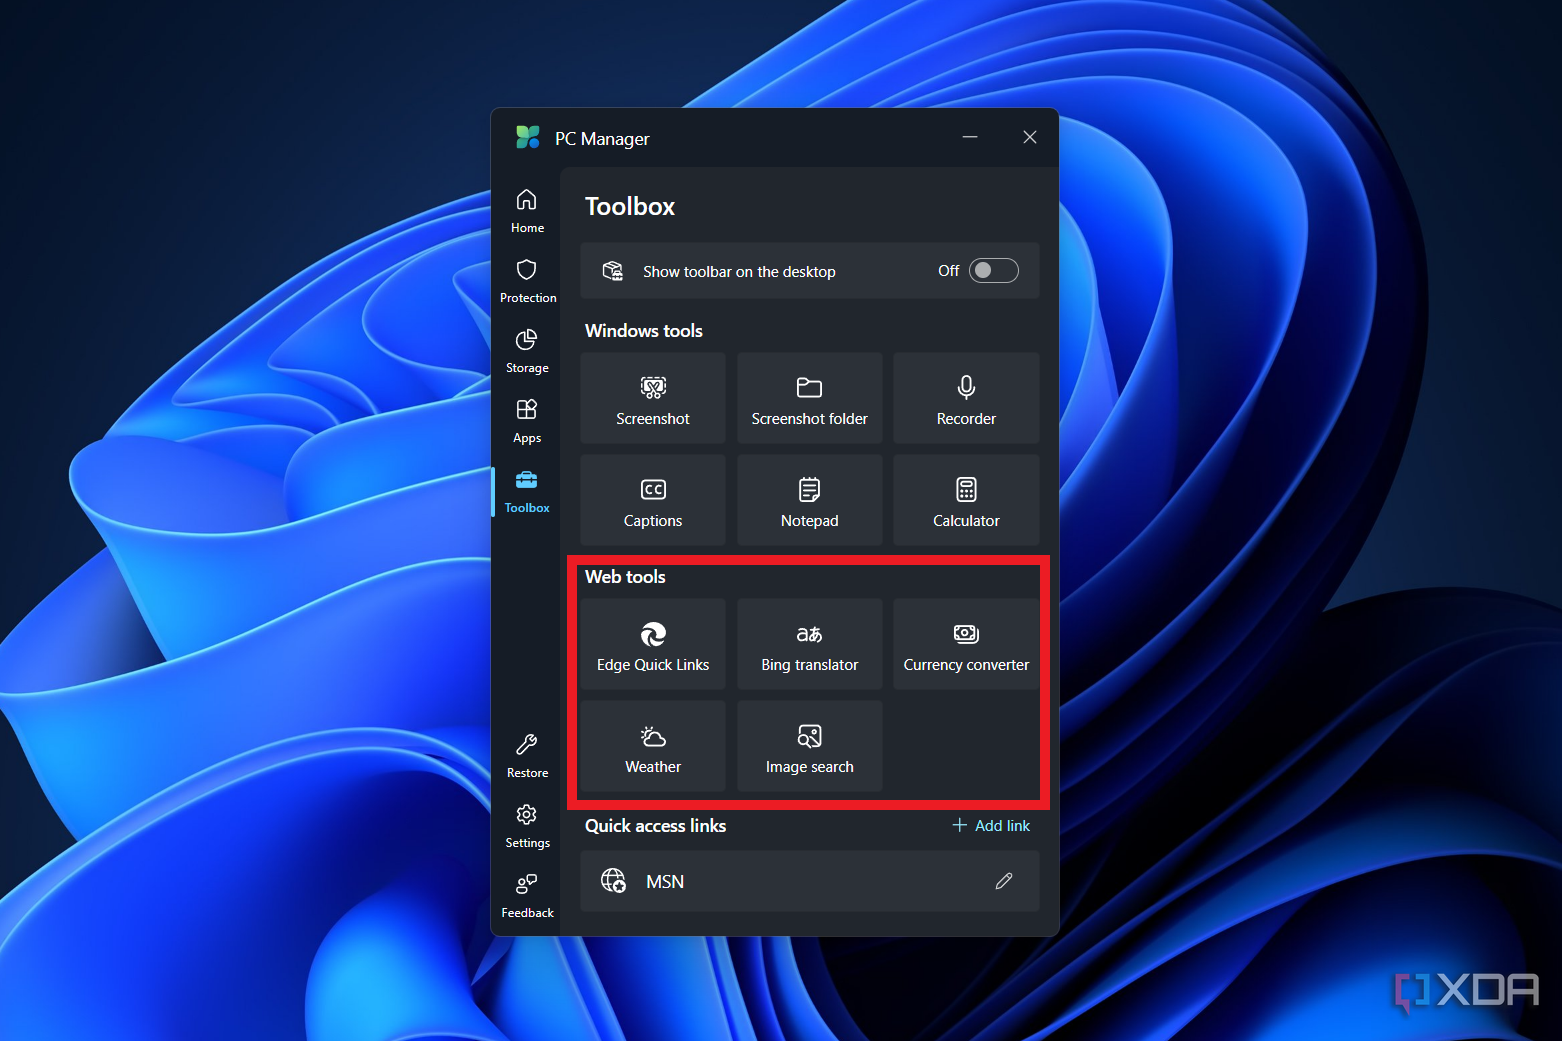
Task: Launch Notepad from Windows tools
Action: tap(810, 500)
